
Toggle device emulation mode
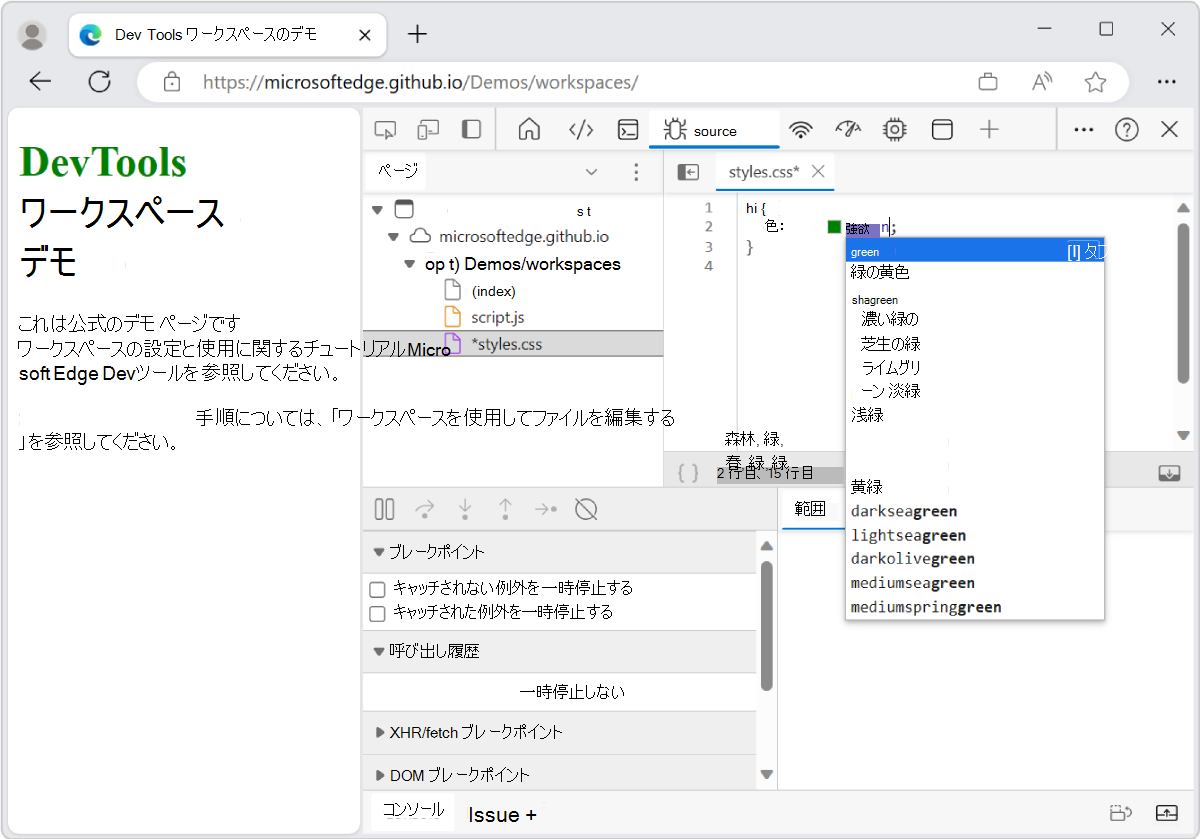click(428, 129)
